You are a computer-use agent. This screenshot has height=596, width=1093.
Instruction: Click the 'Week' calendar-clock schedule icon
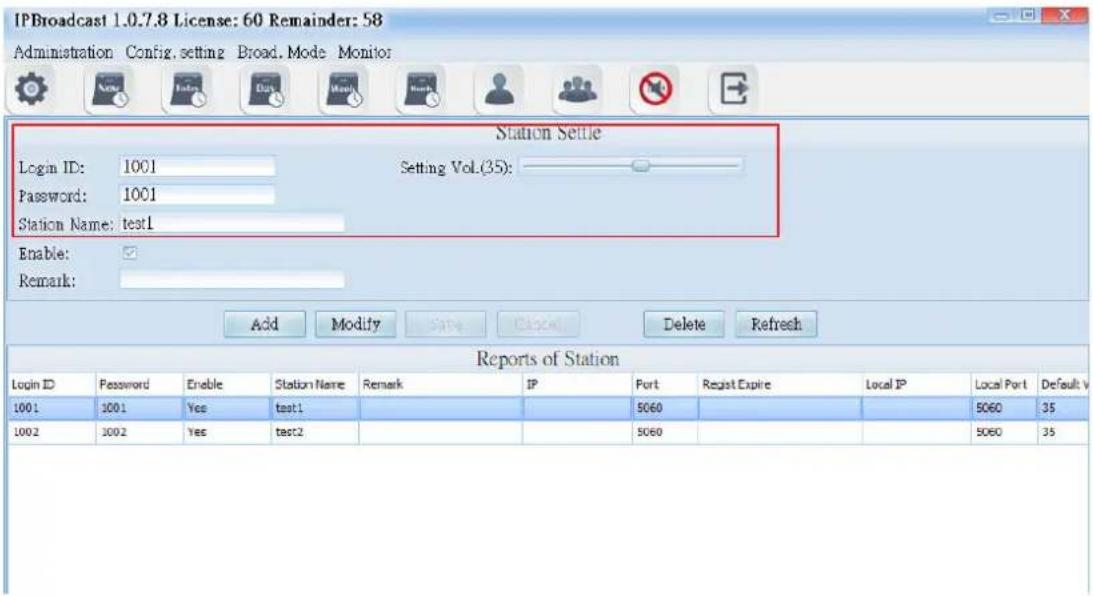coord(344,90)
